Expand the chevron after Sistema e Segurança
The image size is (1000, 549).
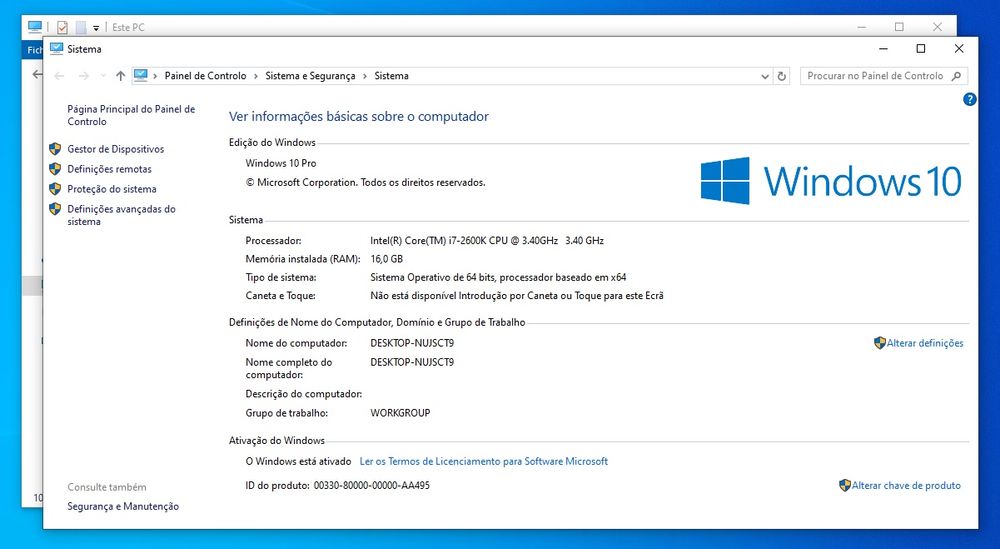(x=365, y=76)
